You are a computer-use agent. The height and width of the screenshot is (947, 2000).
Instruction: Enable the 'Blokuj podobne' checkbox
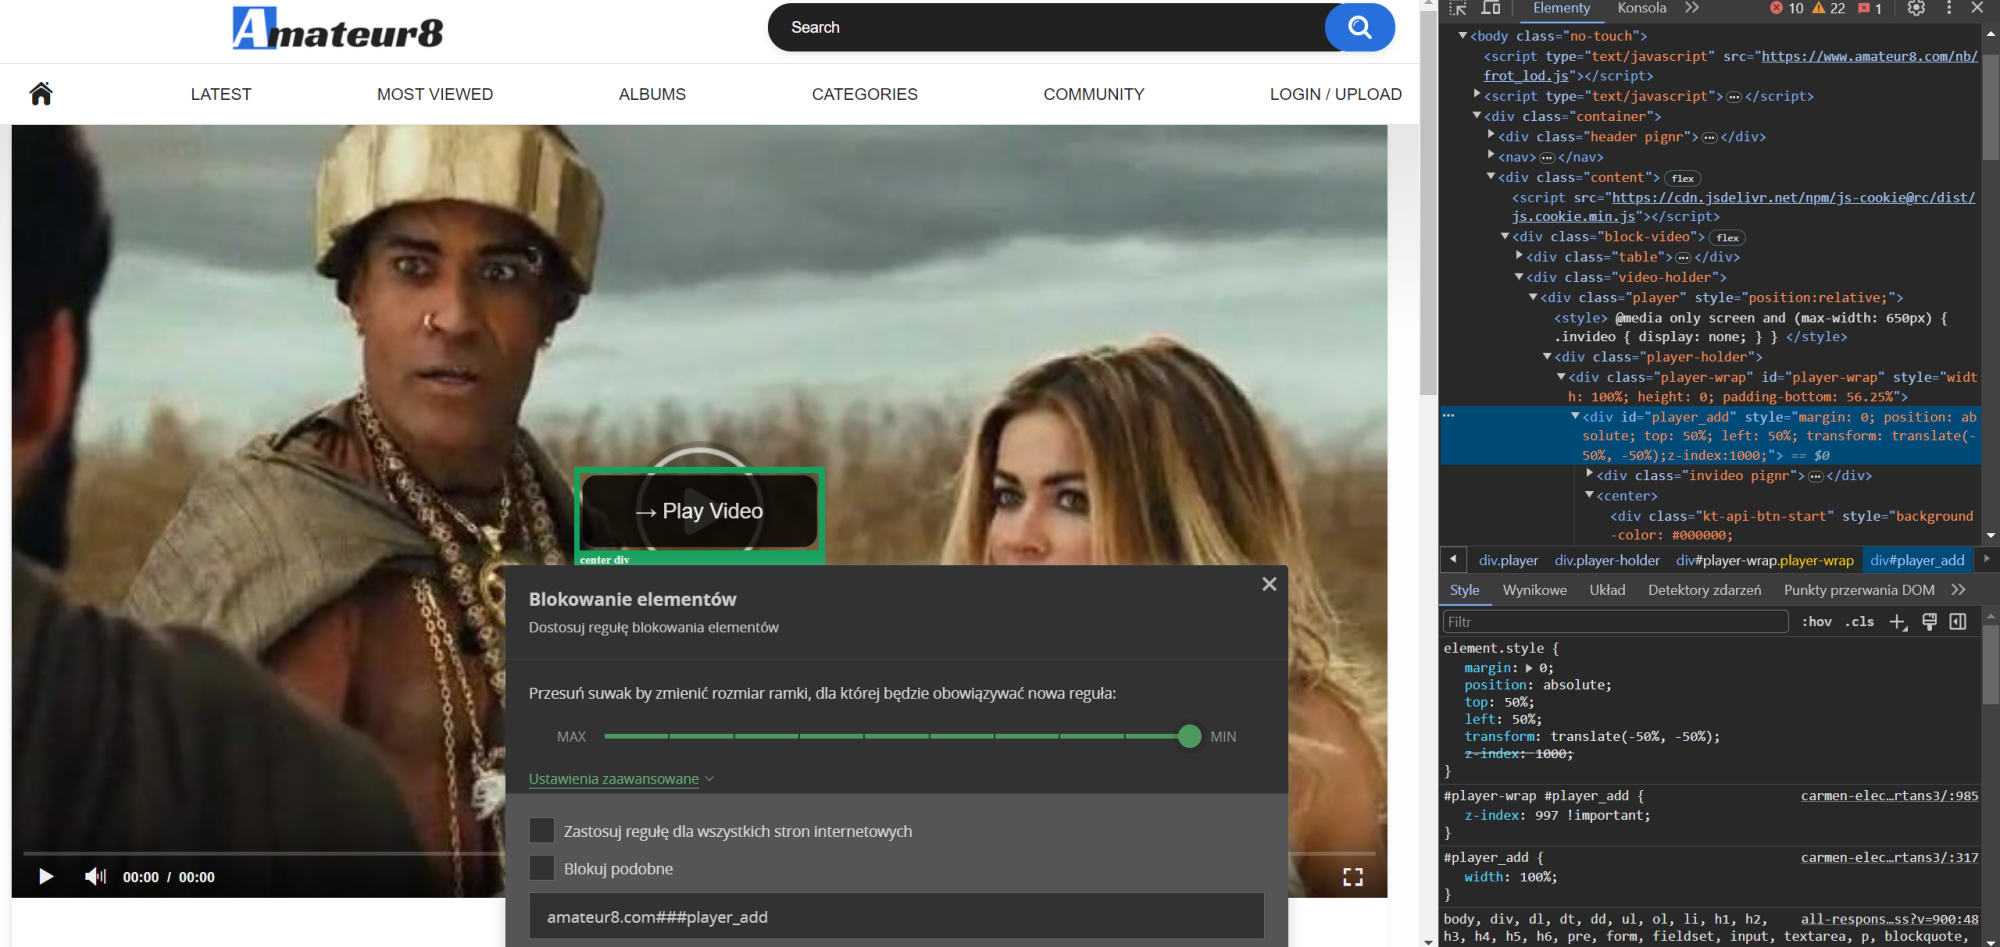point(542,869)
